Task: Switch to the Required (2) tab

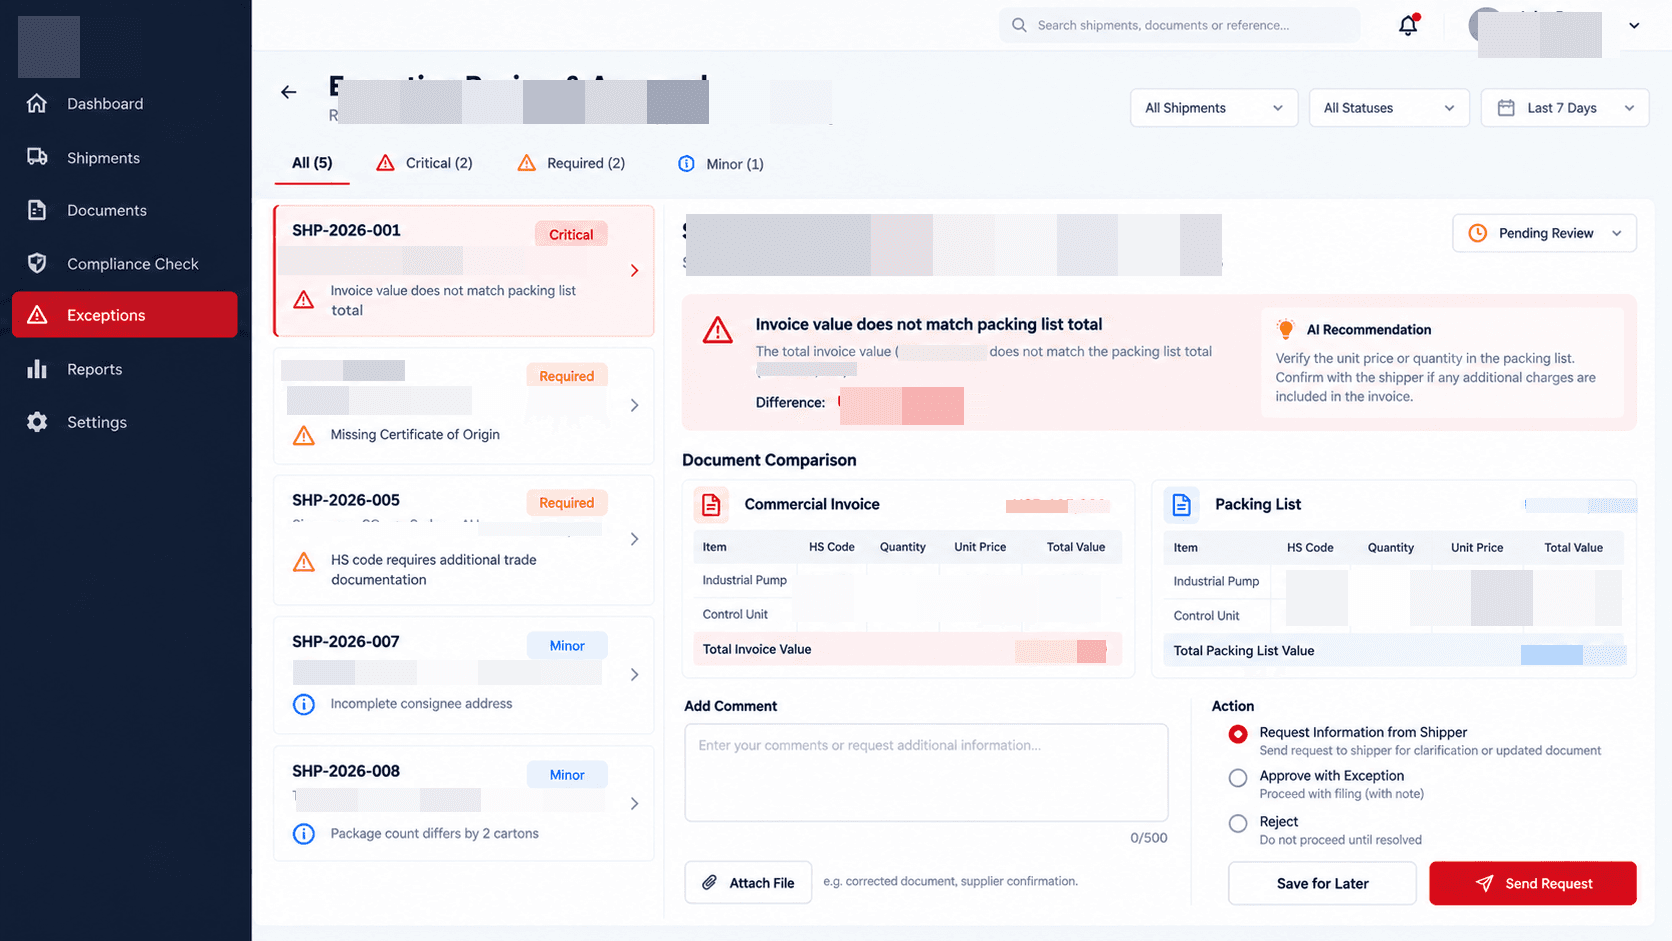Action: pos(571,163)
